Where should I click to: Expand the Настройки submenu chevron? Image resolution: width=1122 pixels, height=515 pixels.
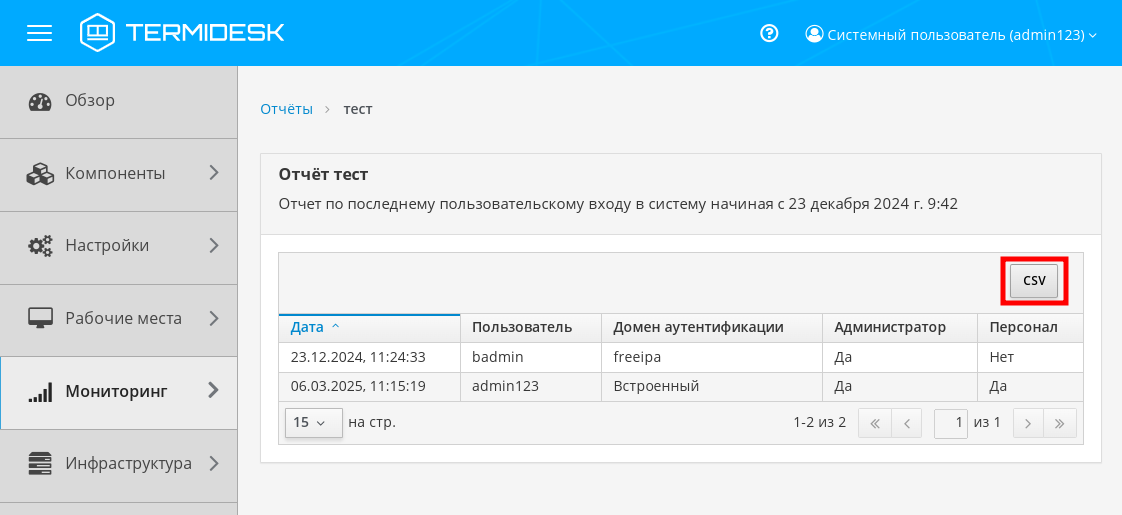[x=213, y=245]
